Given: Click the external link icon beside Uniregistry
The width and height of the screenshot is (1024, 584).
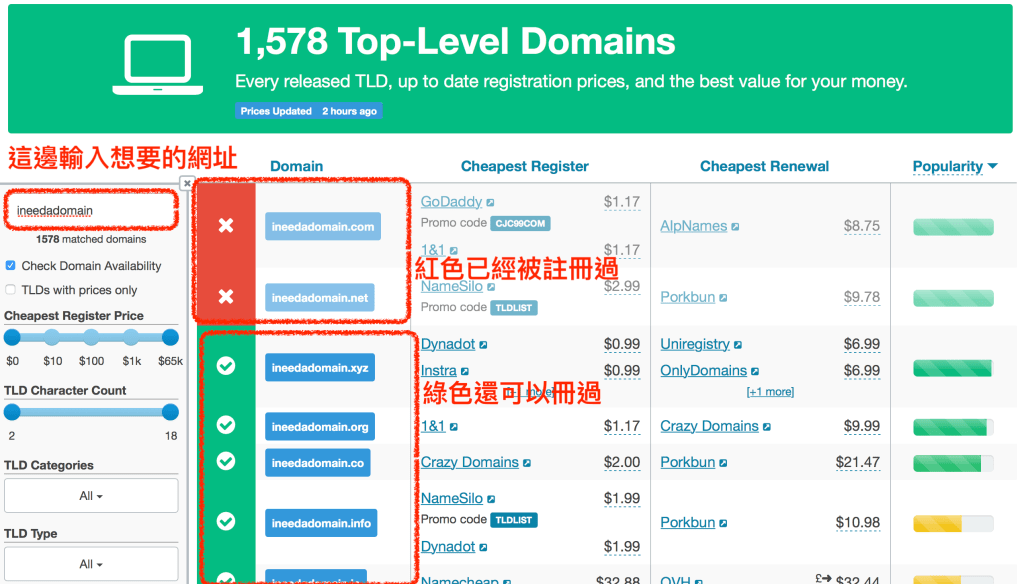Looking at the screenshot, I should coord(738,345).
